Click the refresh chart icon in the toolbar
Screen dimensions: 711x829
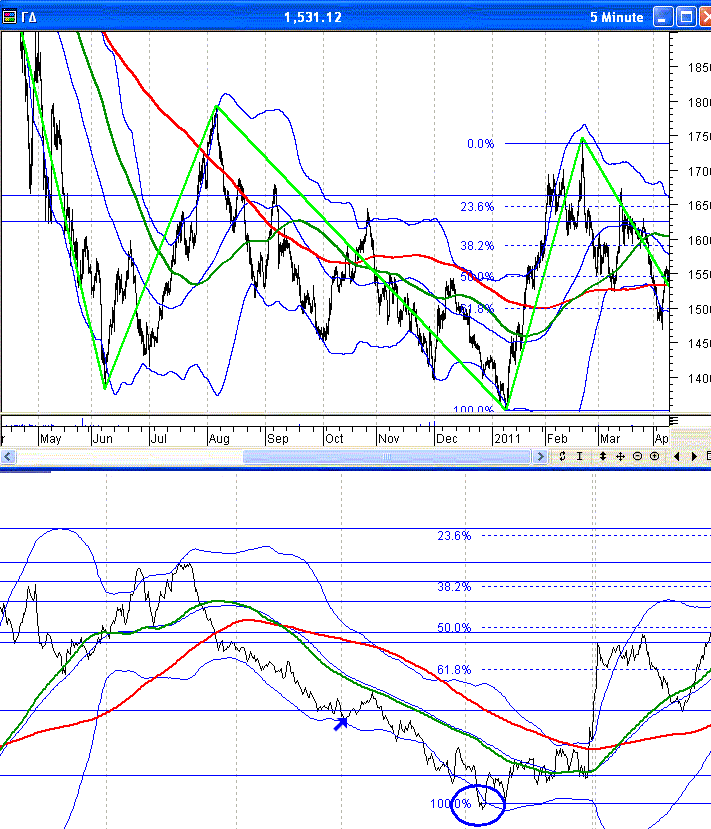tap(563, 456)
